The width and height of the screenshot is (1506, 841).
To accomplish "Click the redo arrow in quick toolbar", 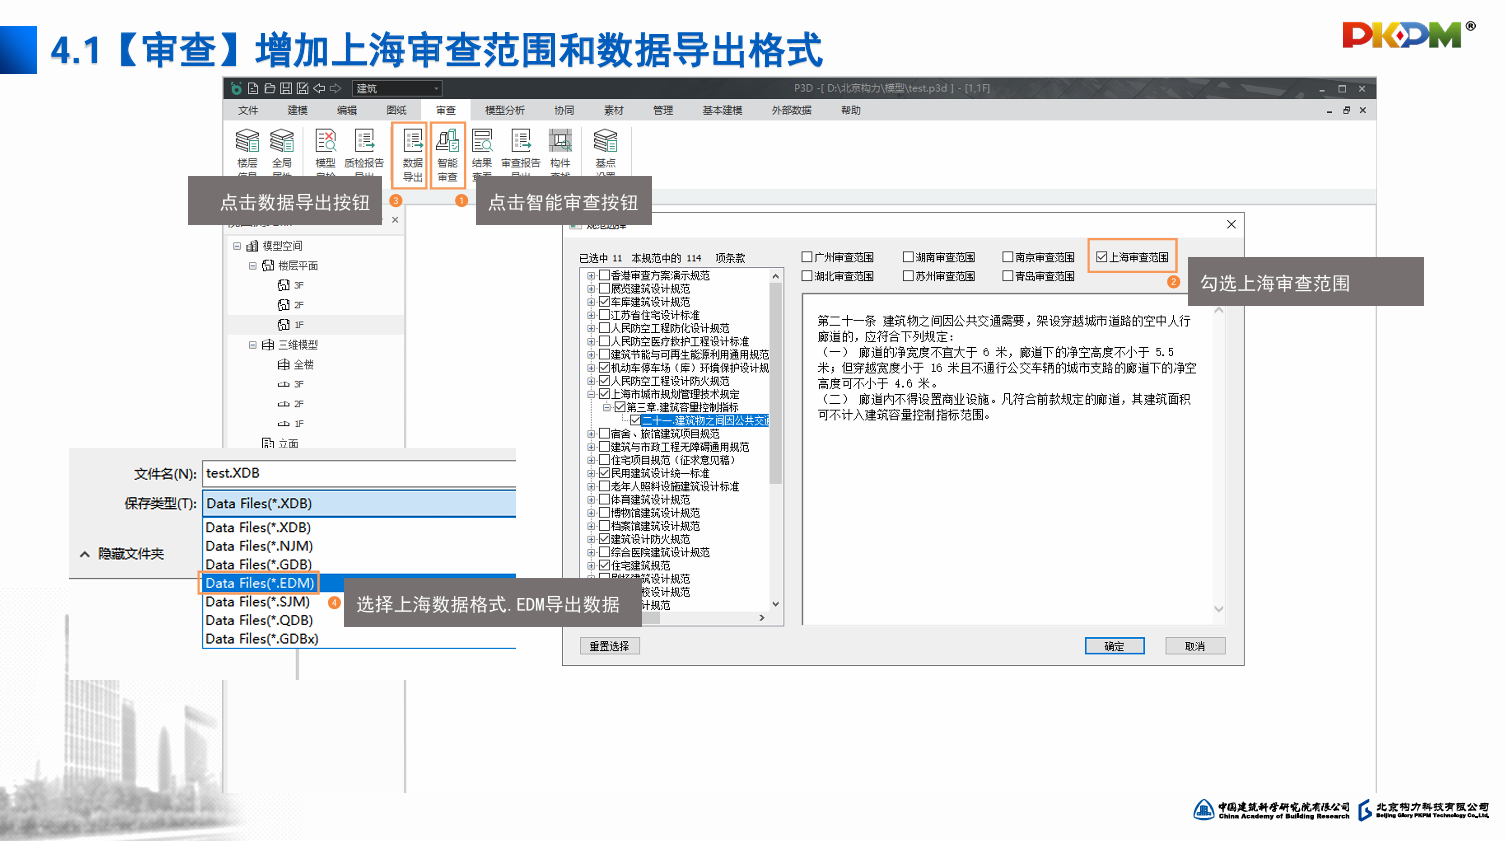I will tap(335, 88).
